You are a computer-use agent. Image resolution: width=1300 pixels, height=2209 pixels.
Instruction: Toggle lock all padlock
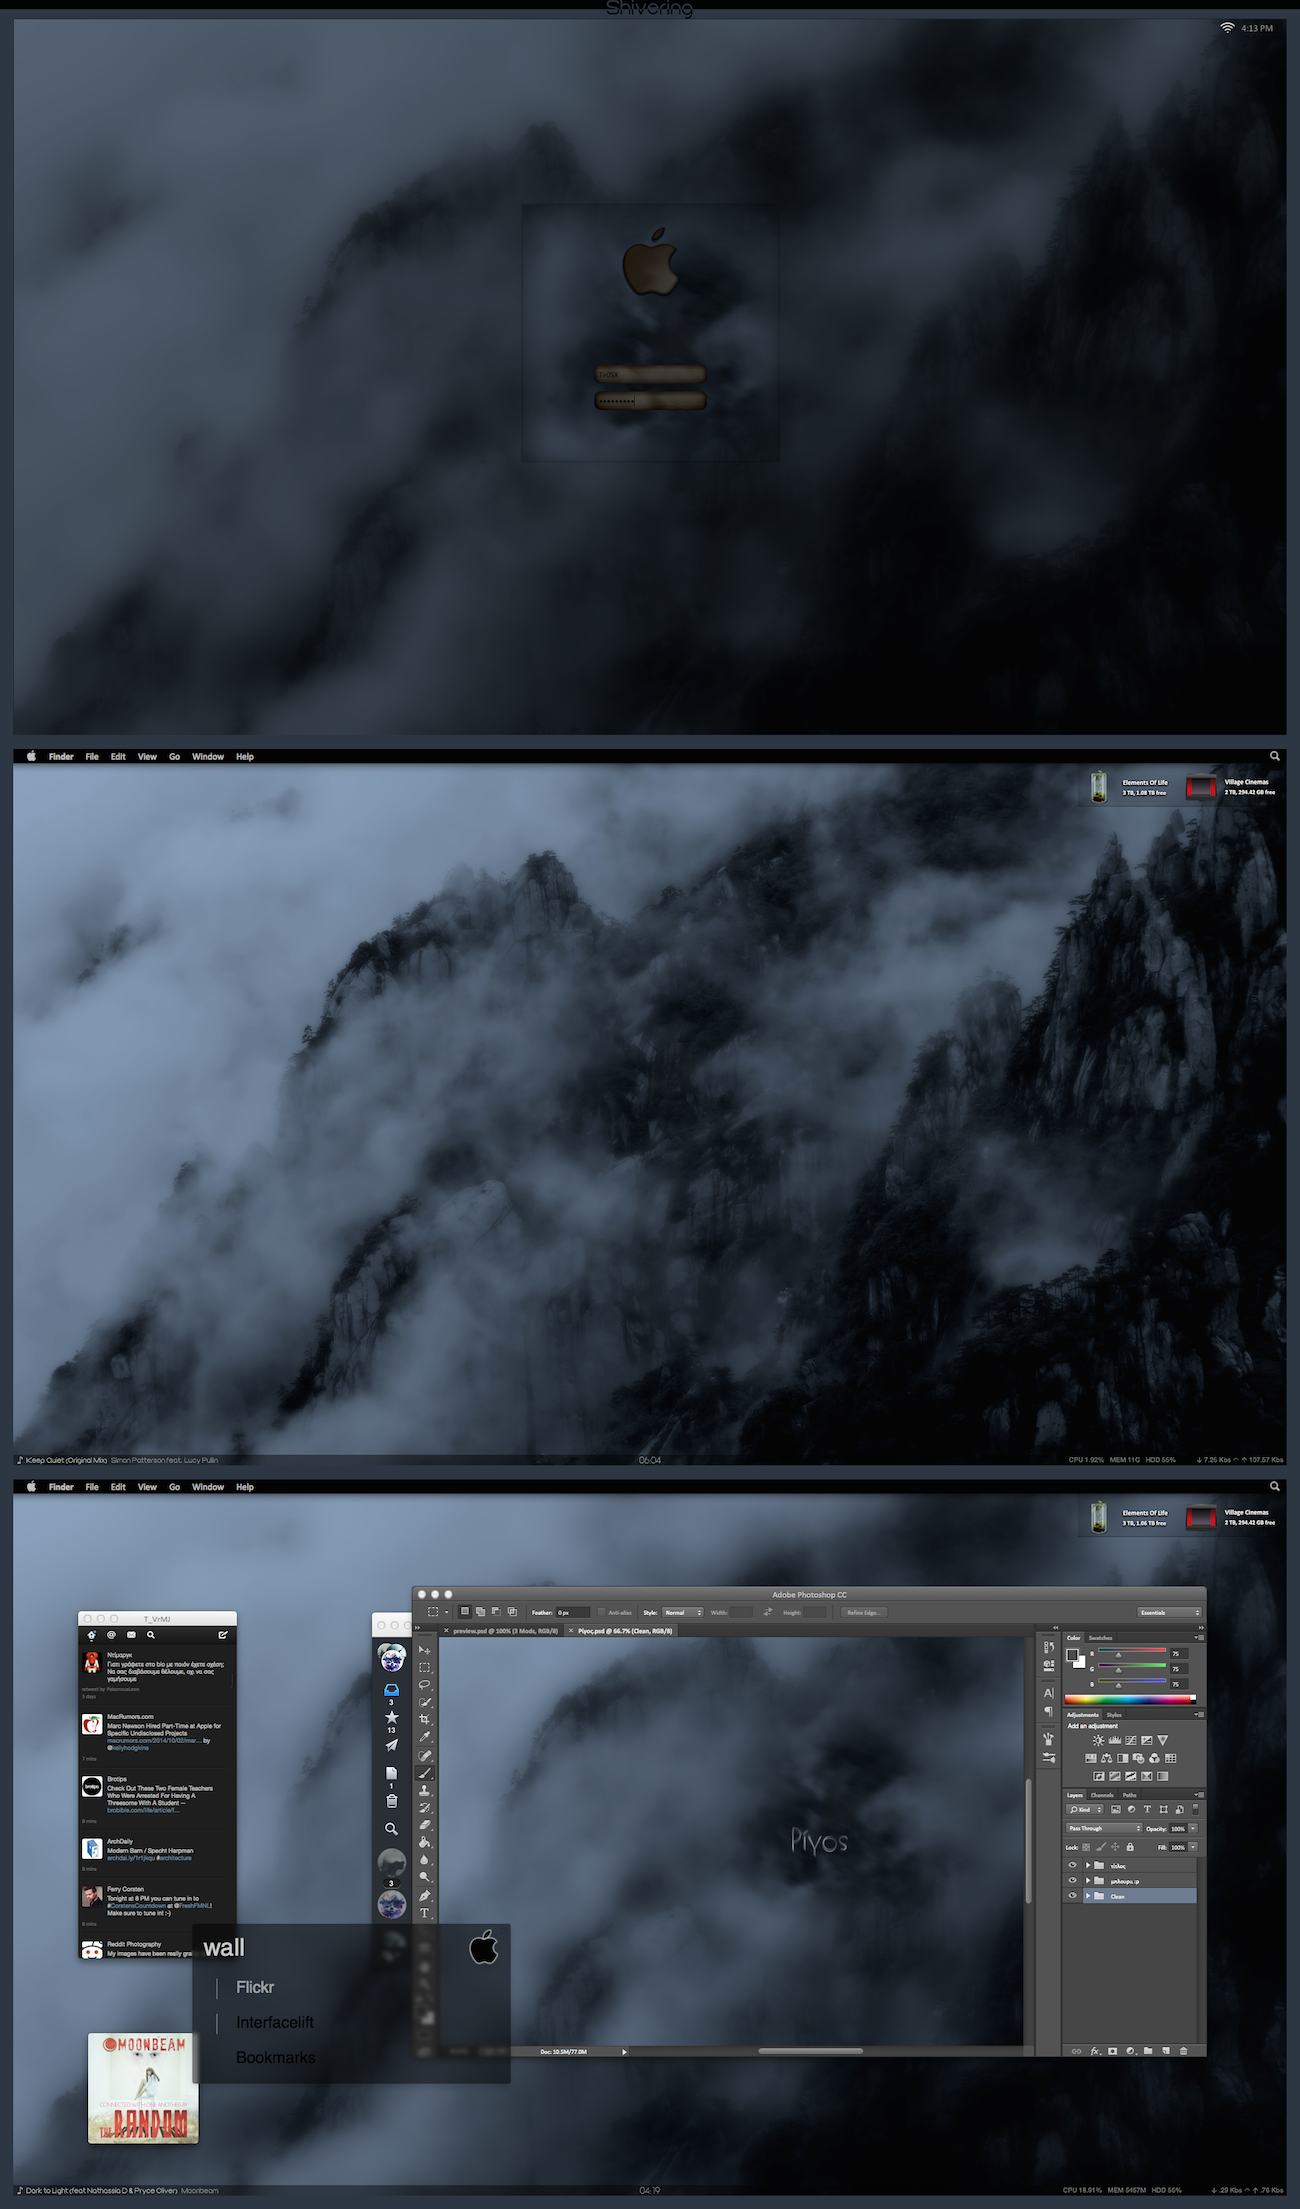click(1130, 1847)
